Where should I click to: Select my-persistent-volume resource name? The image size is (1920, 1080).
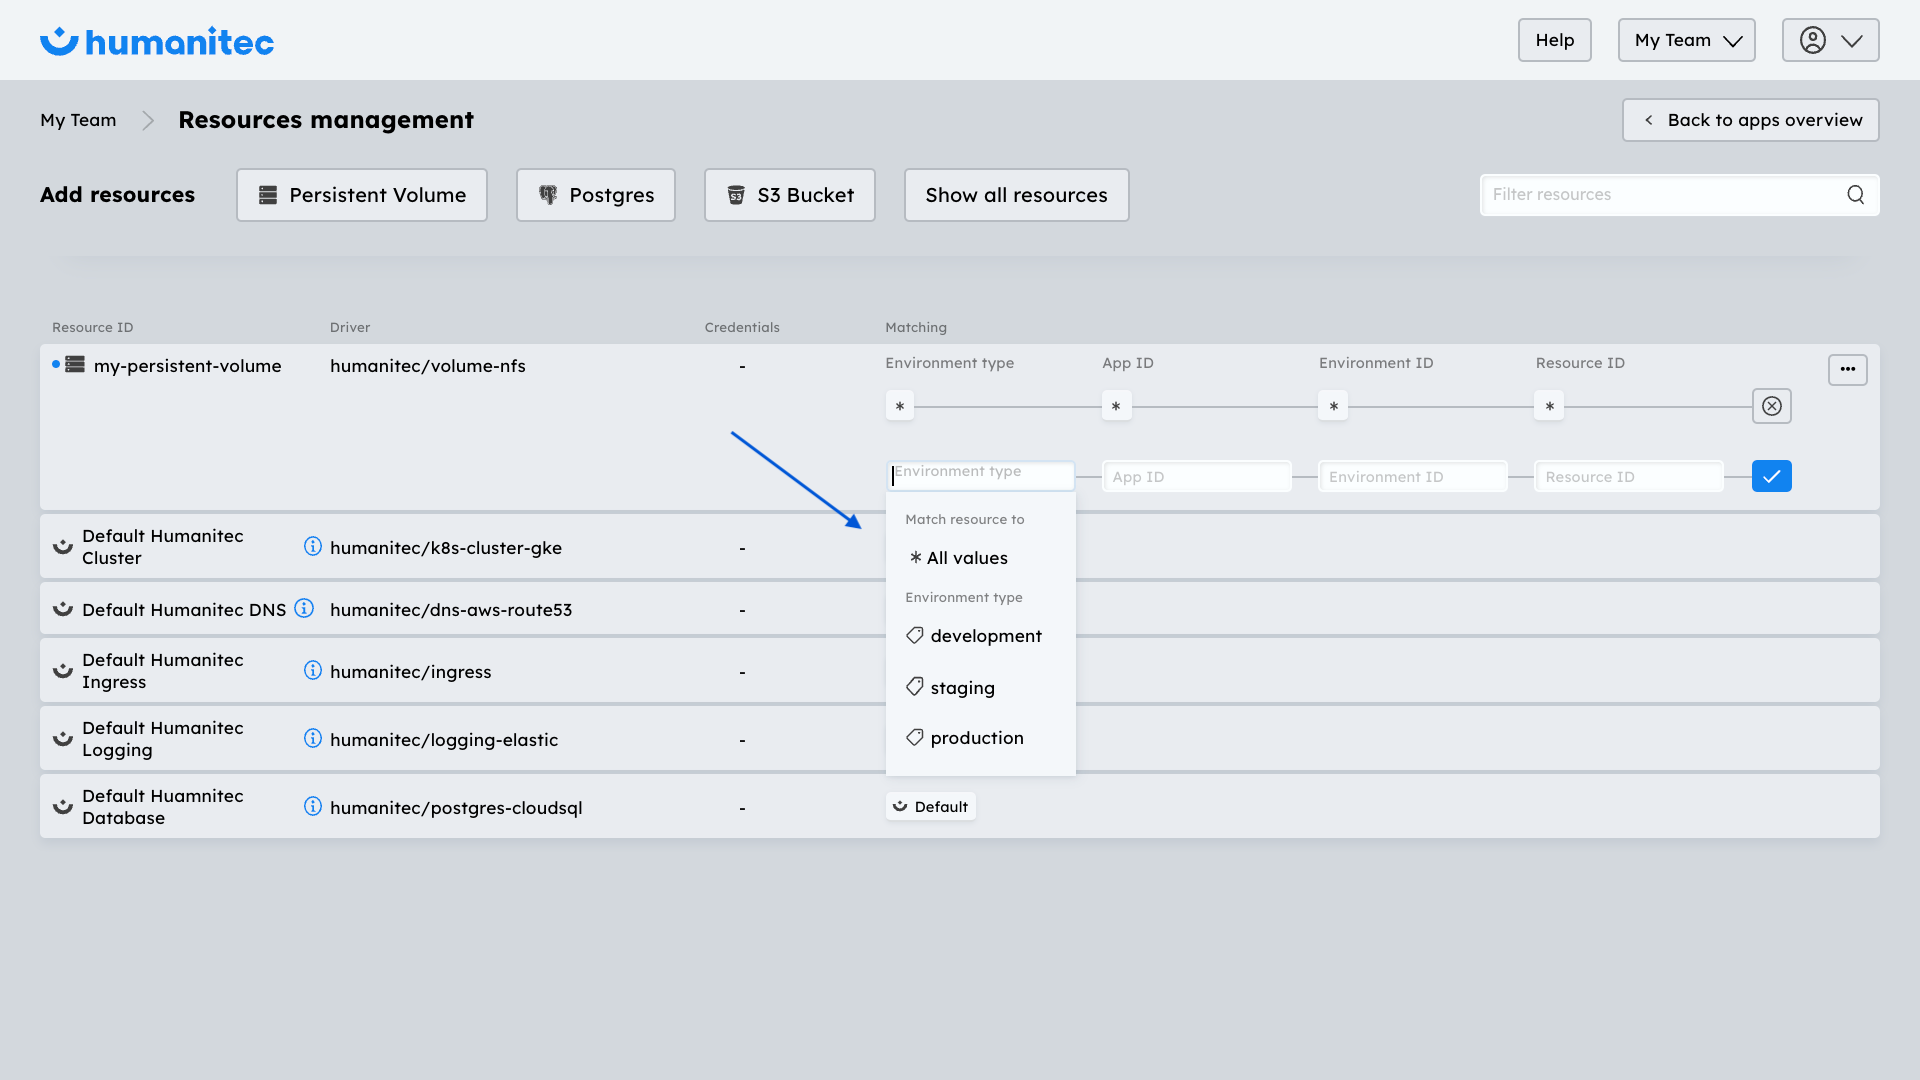(188, 366)
